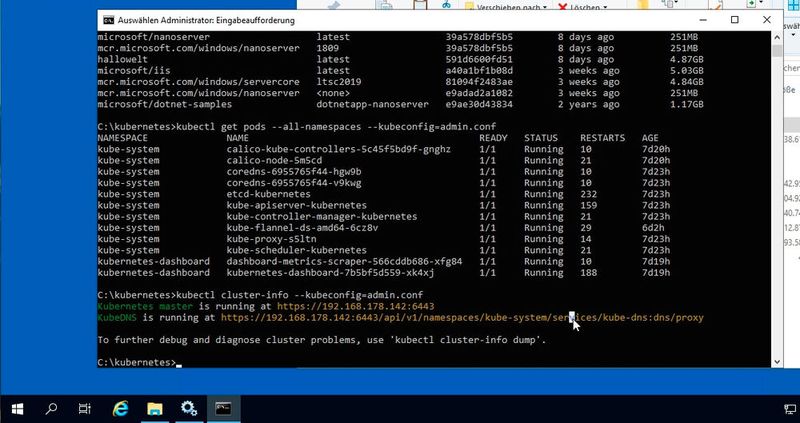
Task: Click the text 'Kubernetes master'
Action: [145, 306]
